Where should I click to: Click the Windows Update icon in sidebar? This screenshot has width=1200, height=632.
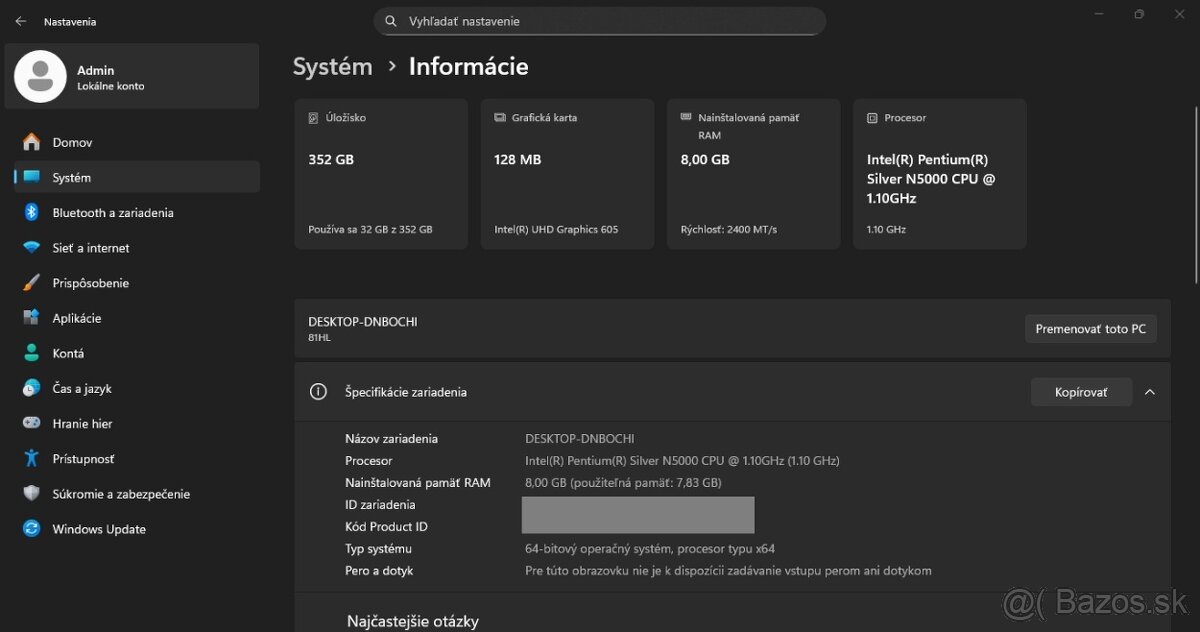pyautogui.click(x=32, y=529)
